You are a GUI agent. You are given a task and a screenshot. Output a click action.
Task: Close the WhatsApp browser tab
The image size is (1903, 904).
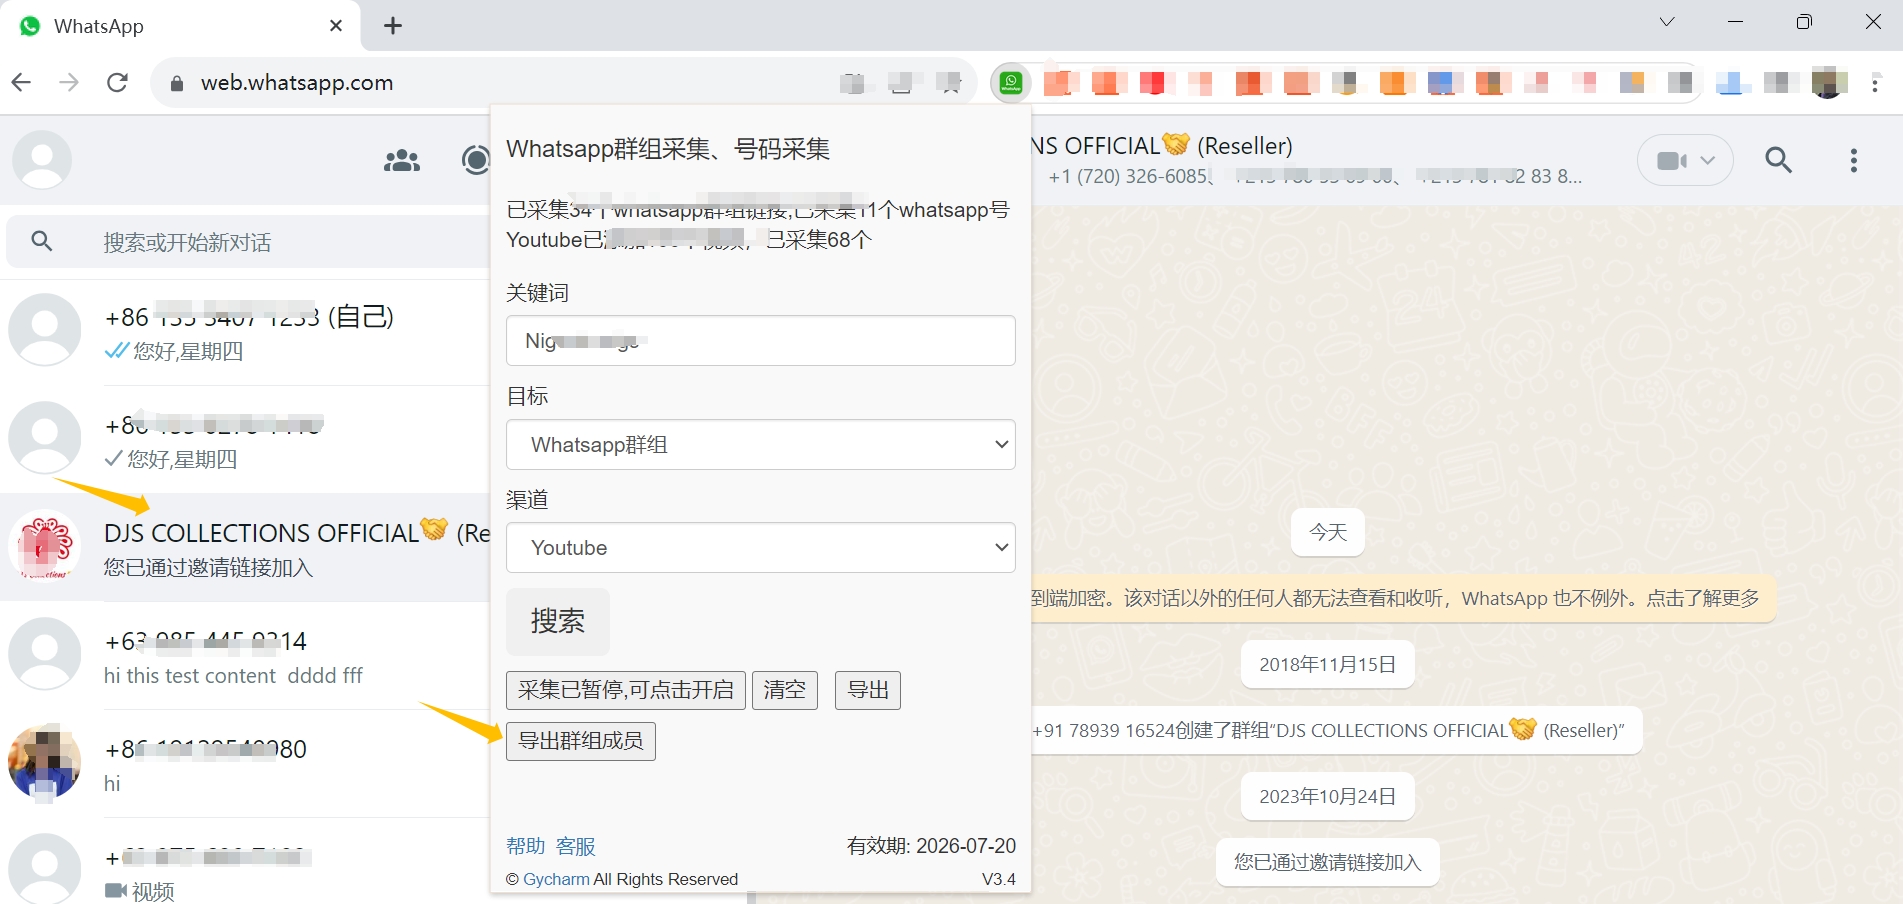(x=336, y=26)
